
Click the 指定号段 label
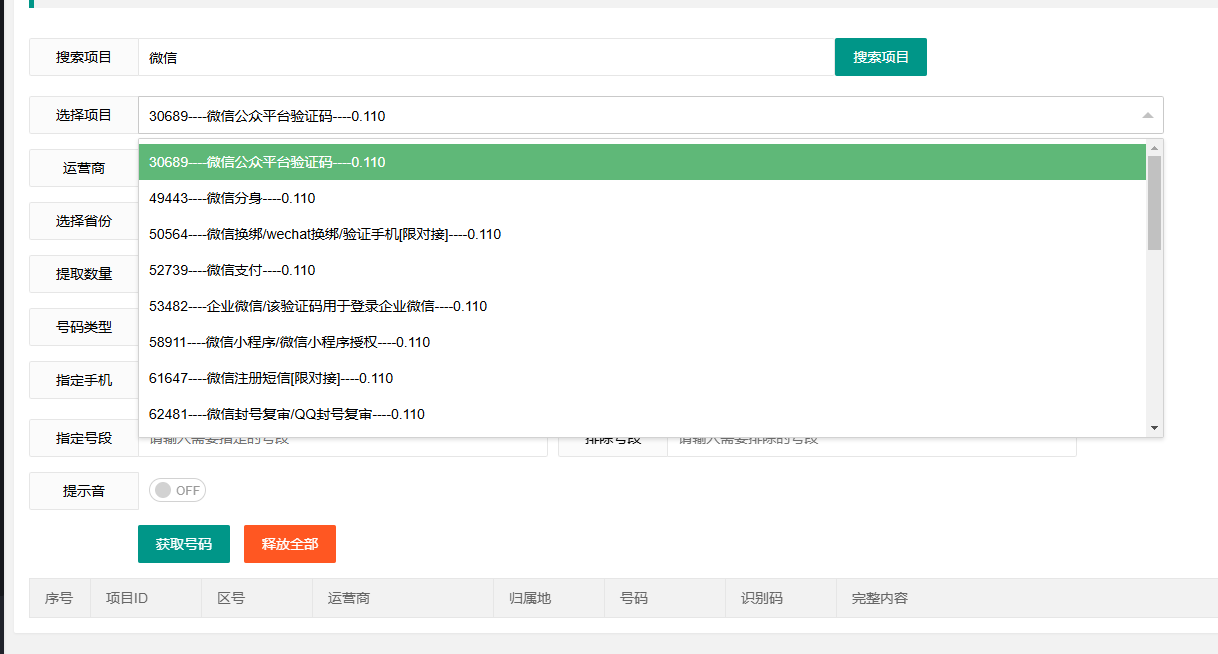(x=84, y=438)
